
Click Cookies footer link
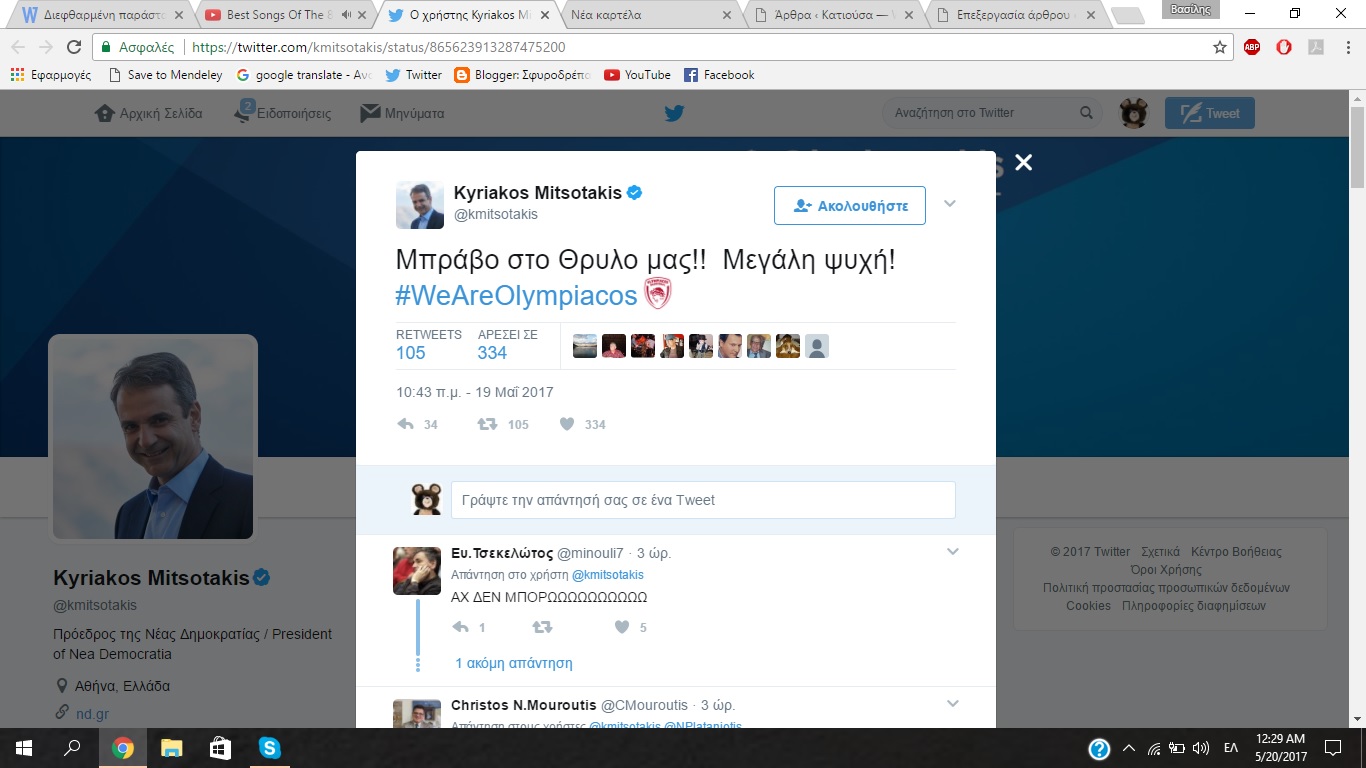click(1088, 606)
